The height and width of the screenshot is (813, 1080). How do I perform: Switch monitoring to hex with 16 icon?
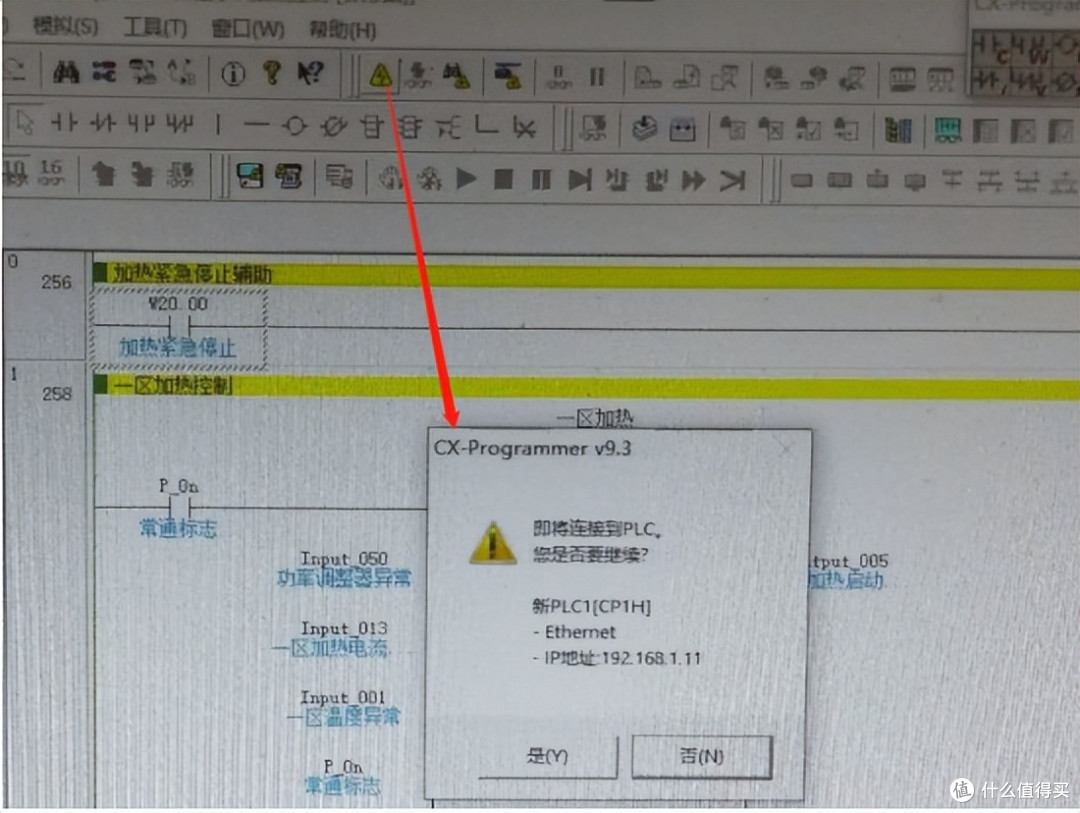pyautogui.click(x=51, y=173)
